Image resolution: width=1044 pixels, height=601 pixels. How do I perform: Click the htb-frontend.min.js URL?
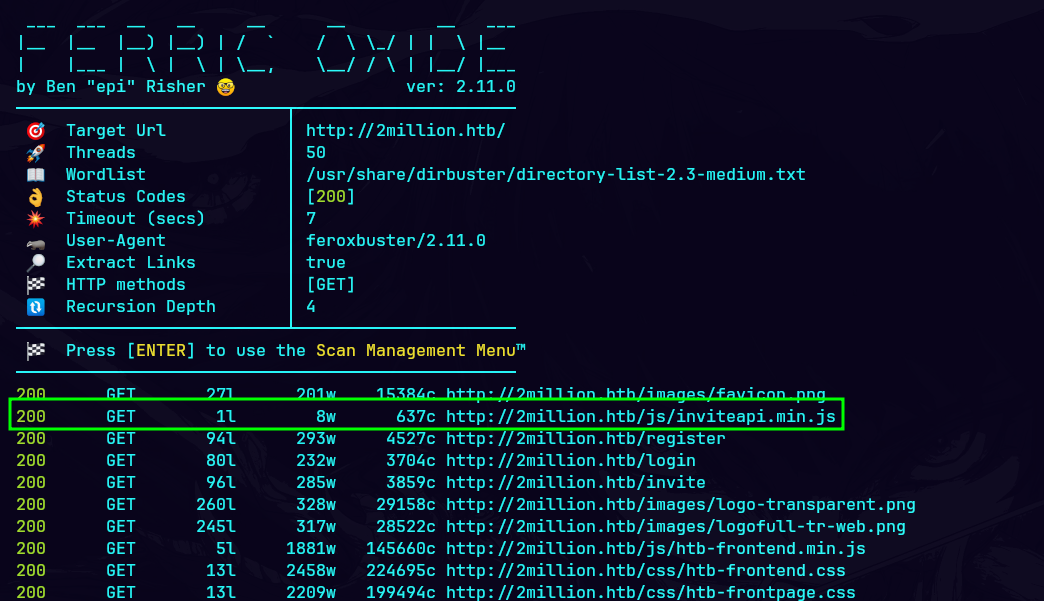click(655, 548)
